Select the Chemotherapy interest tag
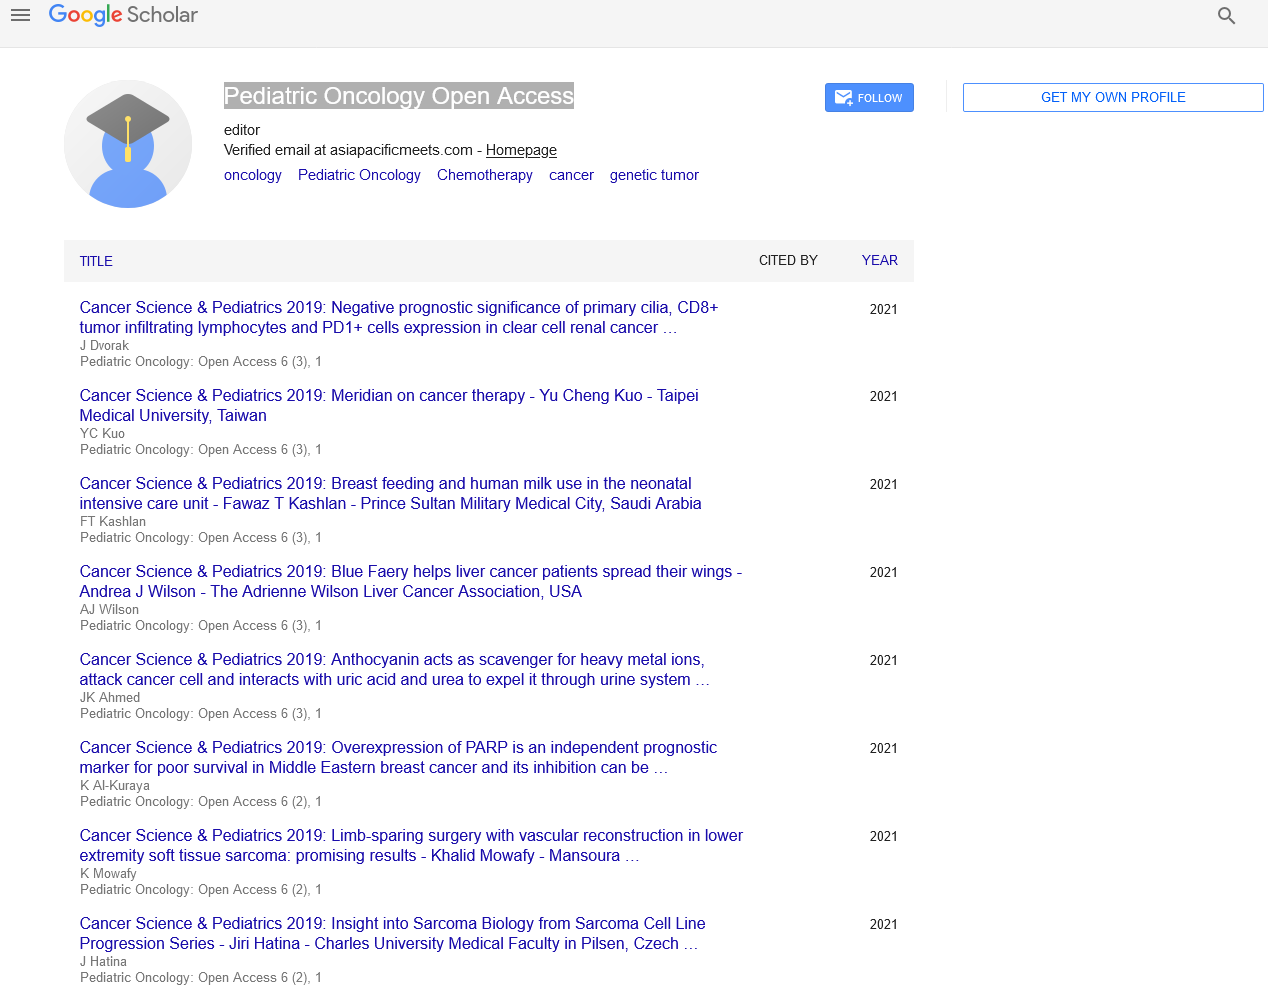Viewport: 1268px width, 995px height. pyautogui.click(x=485, y=175)
